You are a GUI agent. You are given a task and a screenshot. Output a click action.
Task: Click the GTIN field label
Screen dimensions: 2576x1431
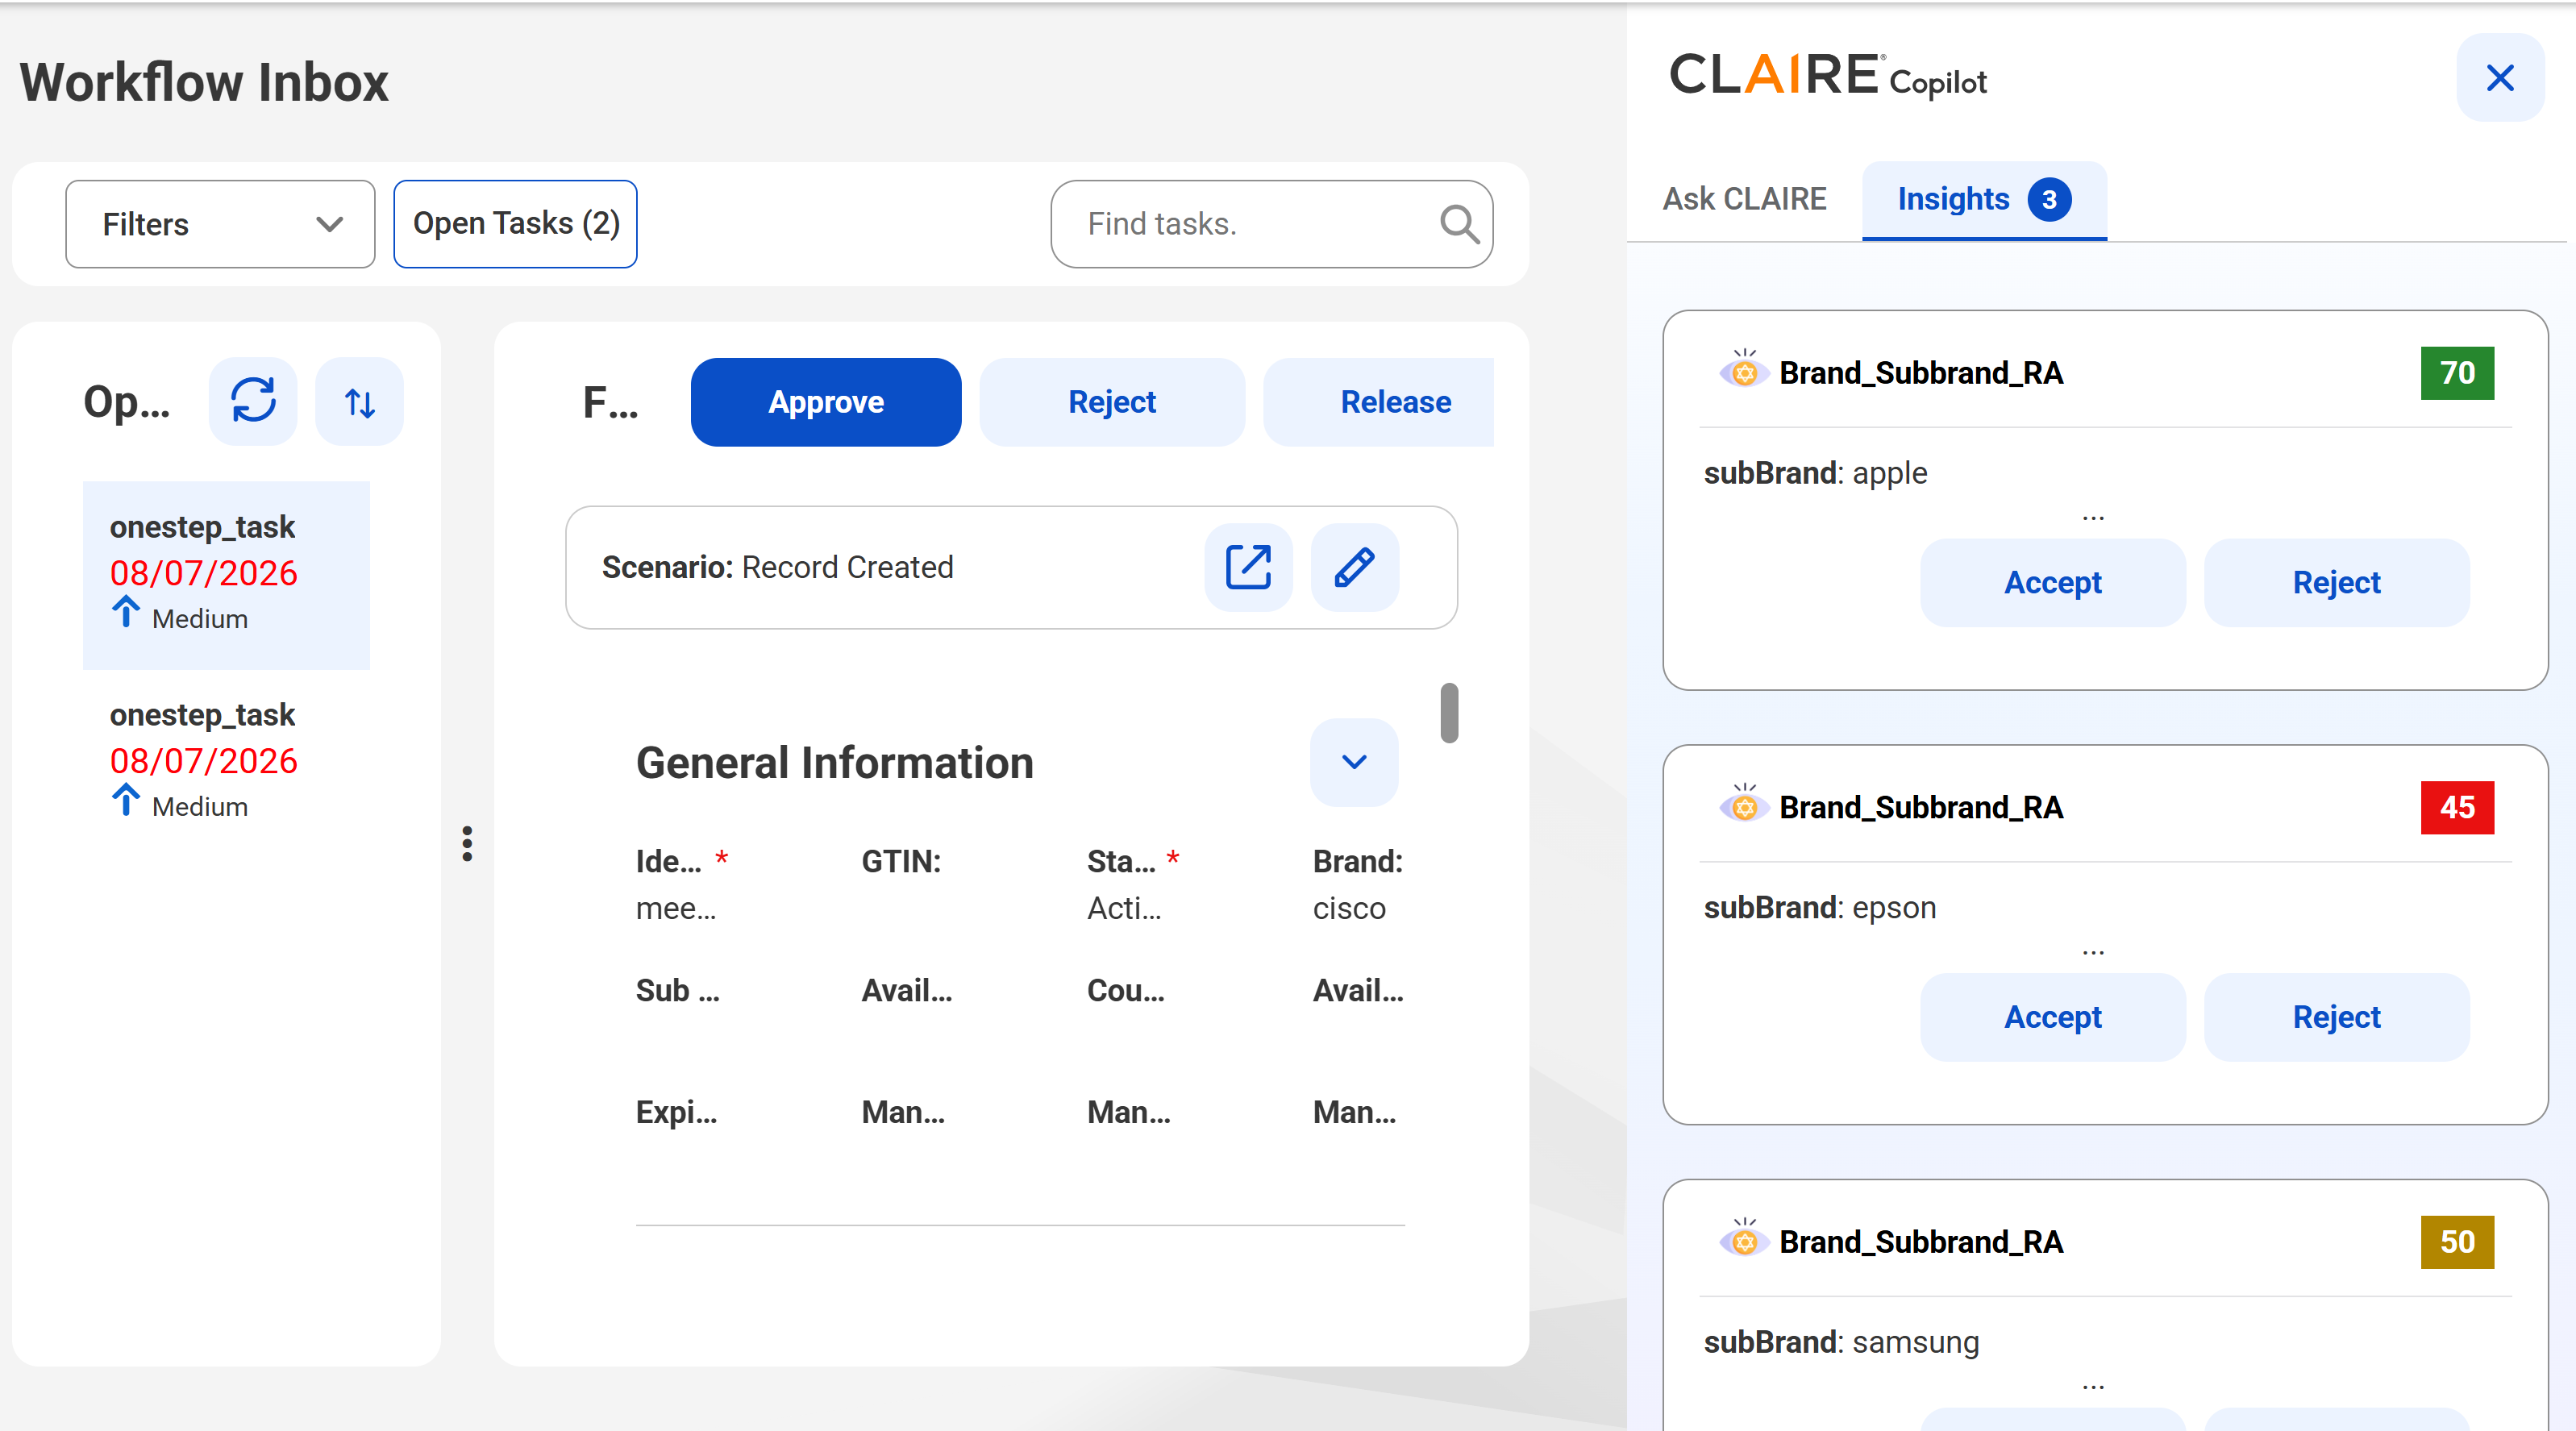point(902,861)
